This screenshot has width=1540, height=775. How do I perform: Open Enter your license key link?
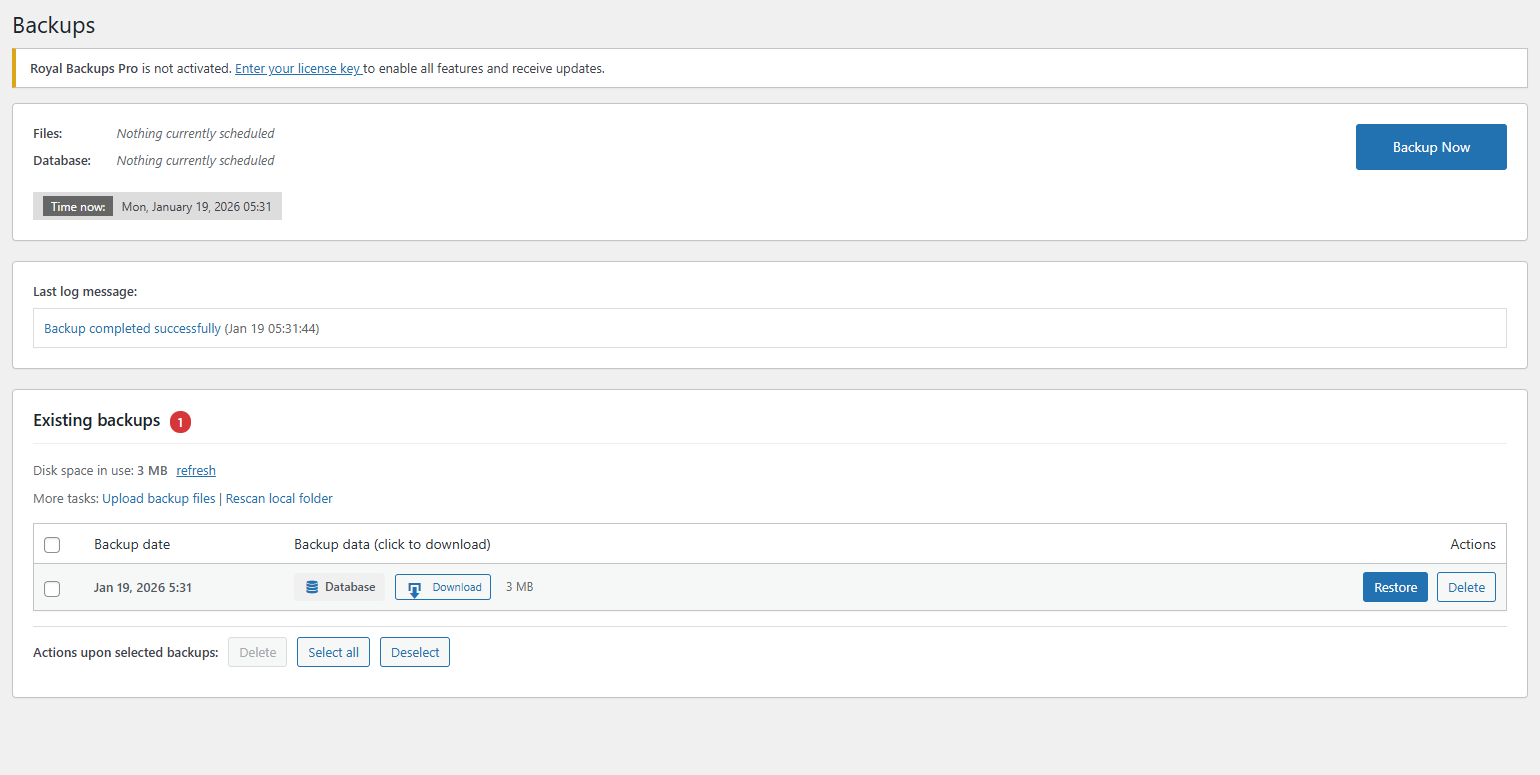click(x=297, y=68)
